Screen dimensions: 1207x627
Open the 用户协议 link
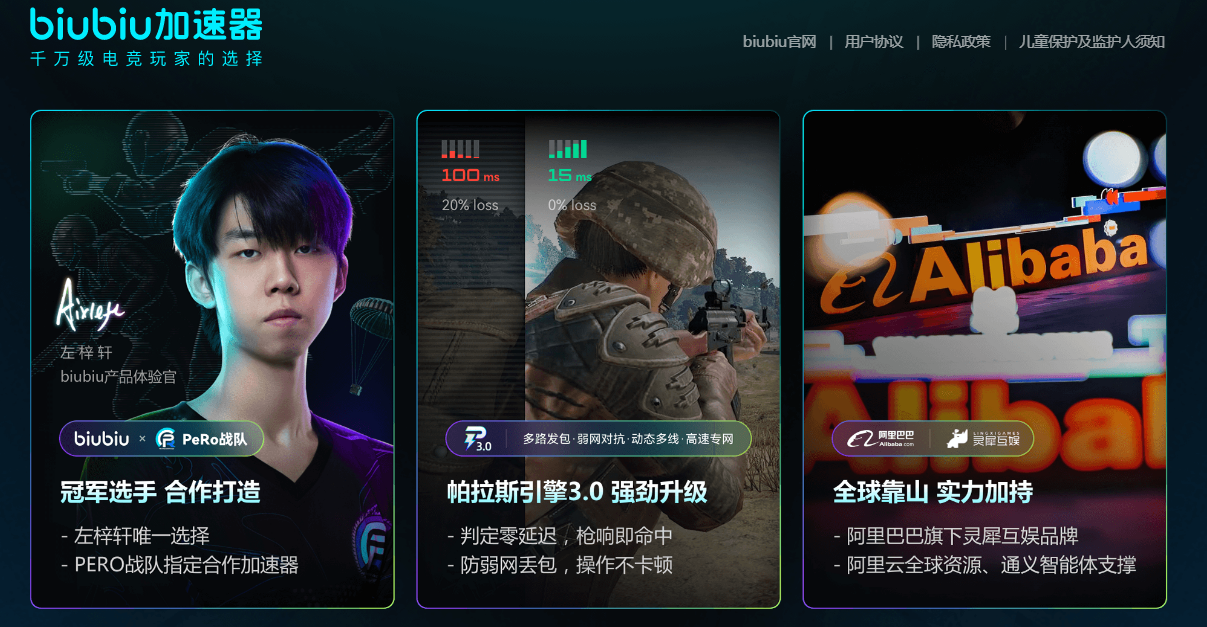pos(873,42)
